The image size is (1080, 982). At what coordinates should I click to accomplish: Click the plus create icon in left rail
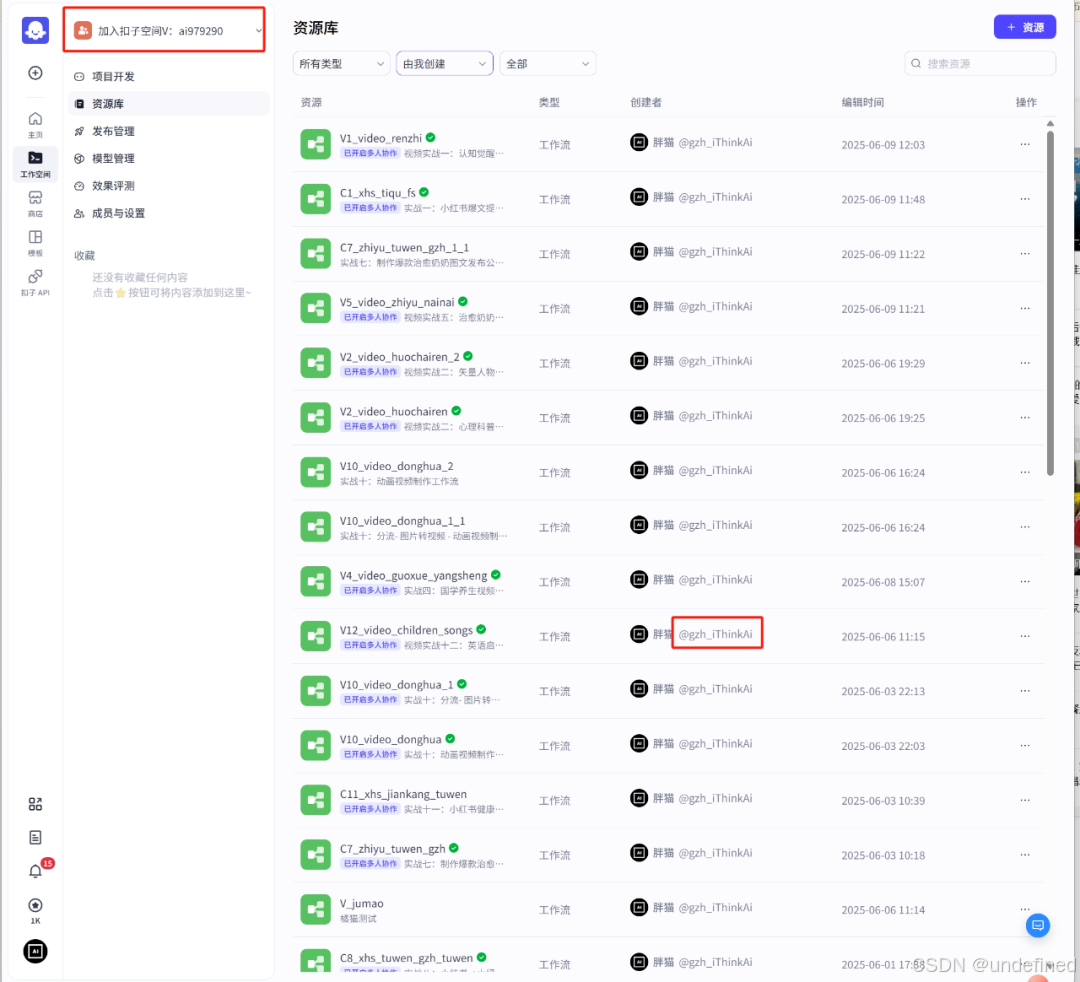[35, 73]
